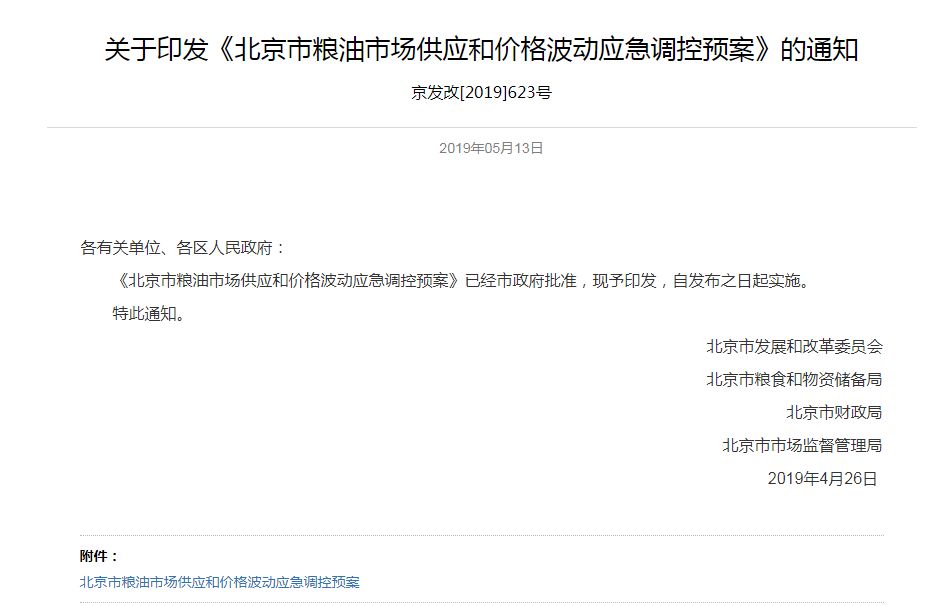Click 的通知 at the end of the title
947x606 pixels.
820,50
